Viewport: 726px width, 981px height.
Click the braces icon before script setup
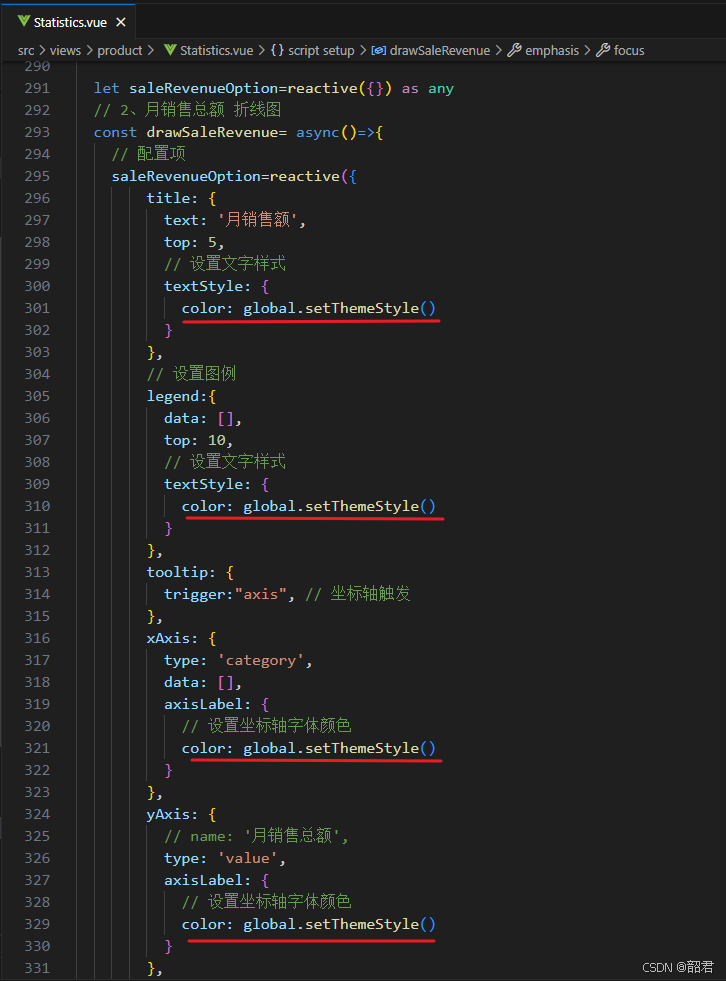[277, 51]
